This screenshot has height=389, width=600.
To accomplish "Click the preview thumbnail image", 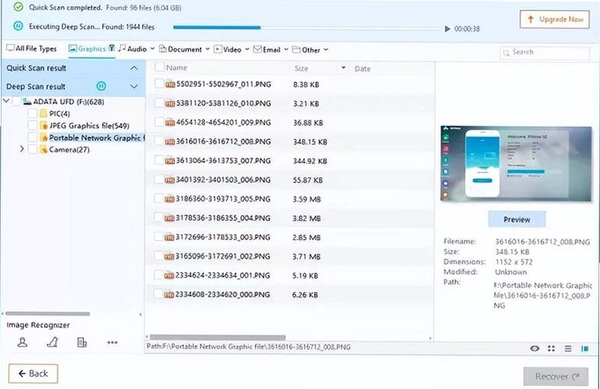I will (x=516, y=163).
